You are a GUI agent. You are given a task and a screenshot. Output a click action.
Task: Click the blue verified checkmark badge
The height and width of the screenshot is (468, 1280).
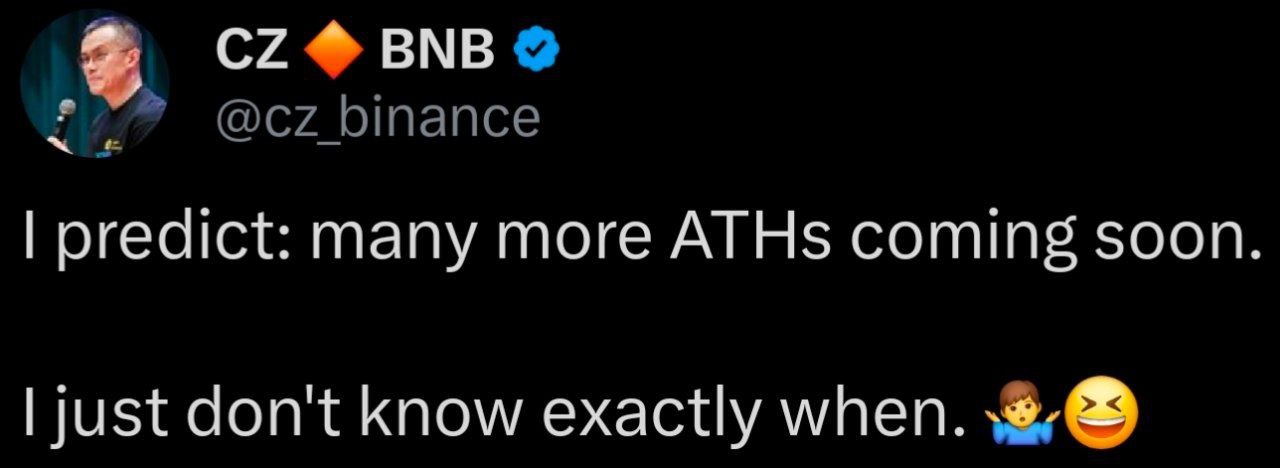pos(529,50)
